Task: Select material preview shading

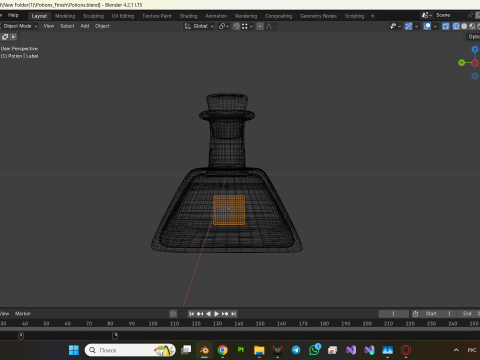Action: point(472,26)
